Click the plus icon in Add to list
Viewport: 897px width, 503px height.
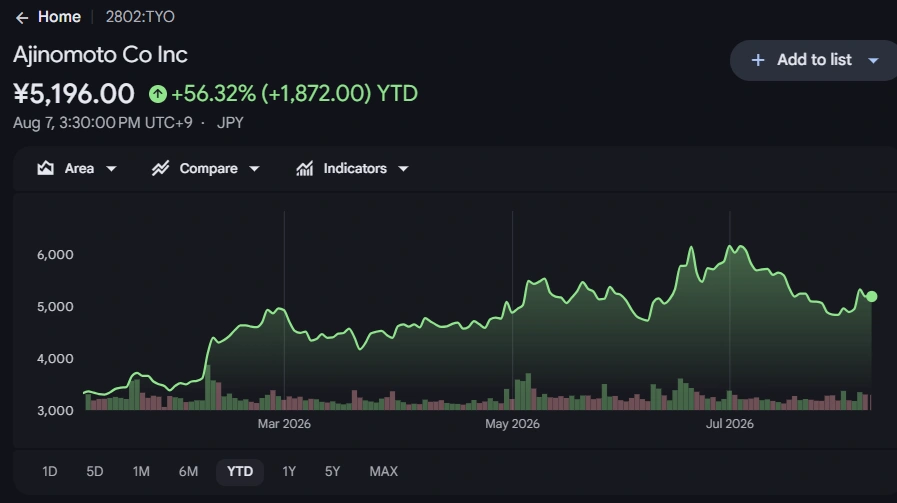click(757, 60)
